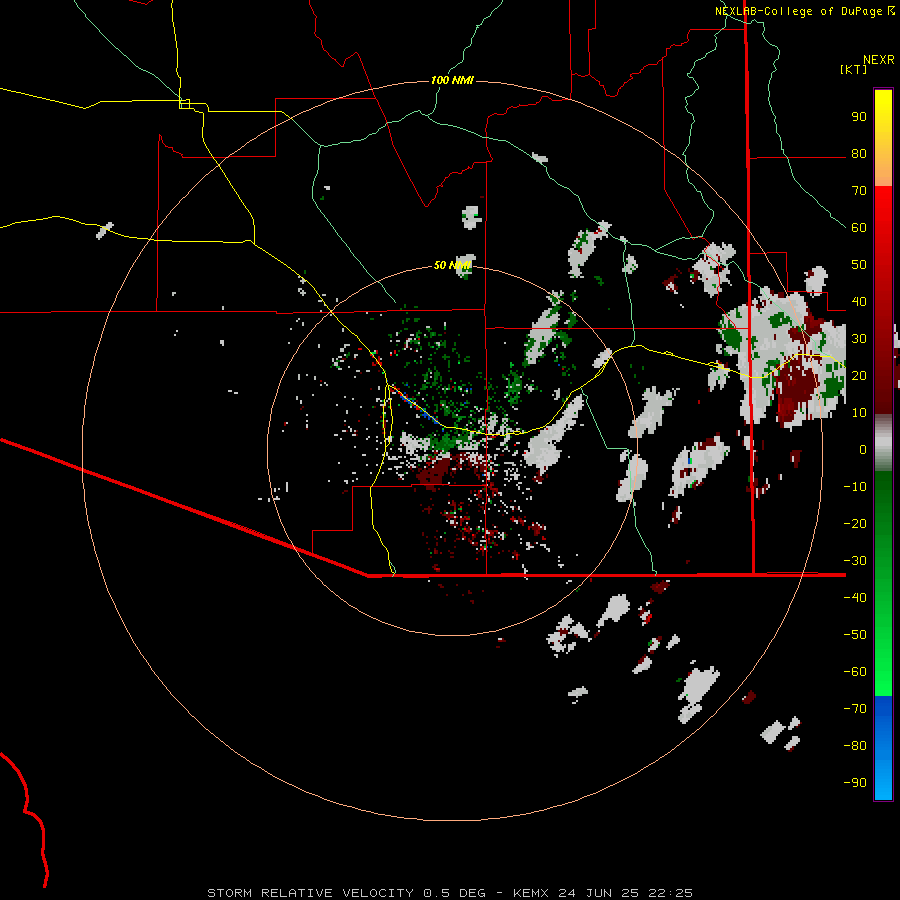Viewport: 900px width, 900px height.
Task: Click the STORM RELATIVE VELOCITY caption at the bottom
Action: (449, 893)
